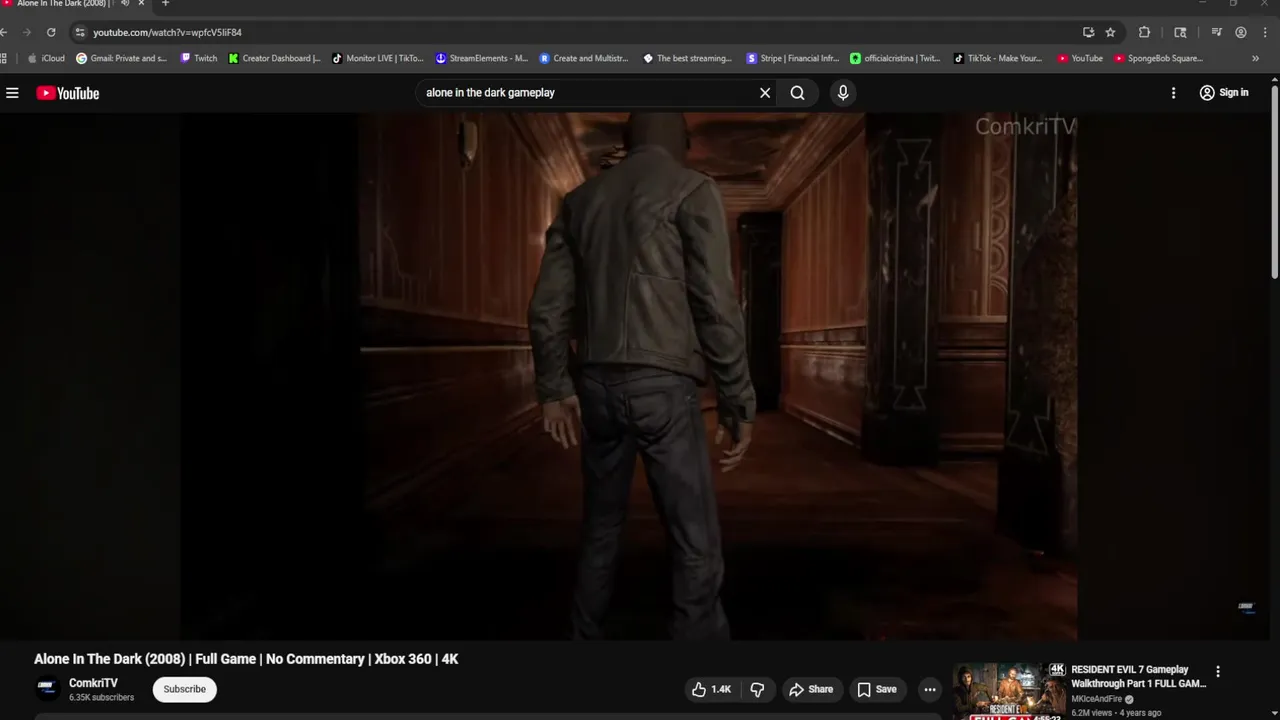
Task: Click the address bar URL
Action: [x=167, y=32]
